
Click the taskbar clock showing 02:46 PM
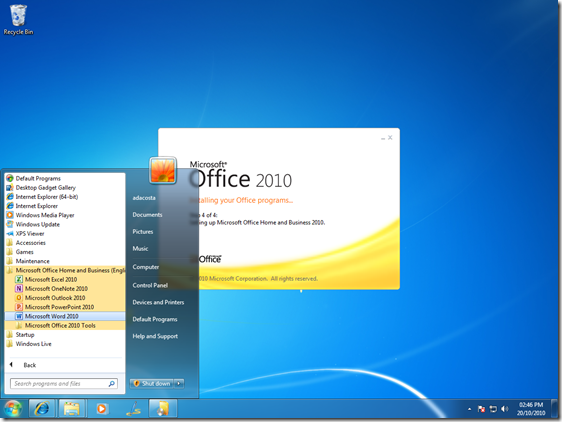(x=531, y=409)
